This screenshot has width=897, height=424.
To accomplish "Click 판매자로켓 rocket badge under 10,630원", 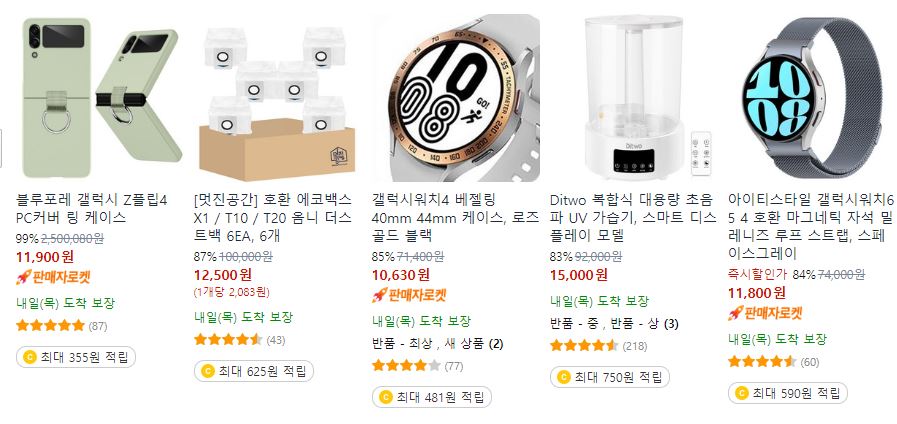I will click(409, 295).
